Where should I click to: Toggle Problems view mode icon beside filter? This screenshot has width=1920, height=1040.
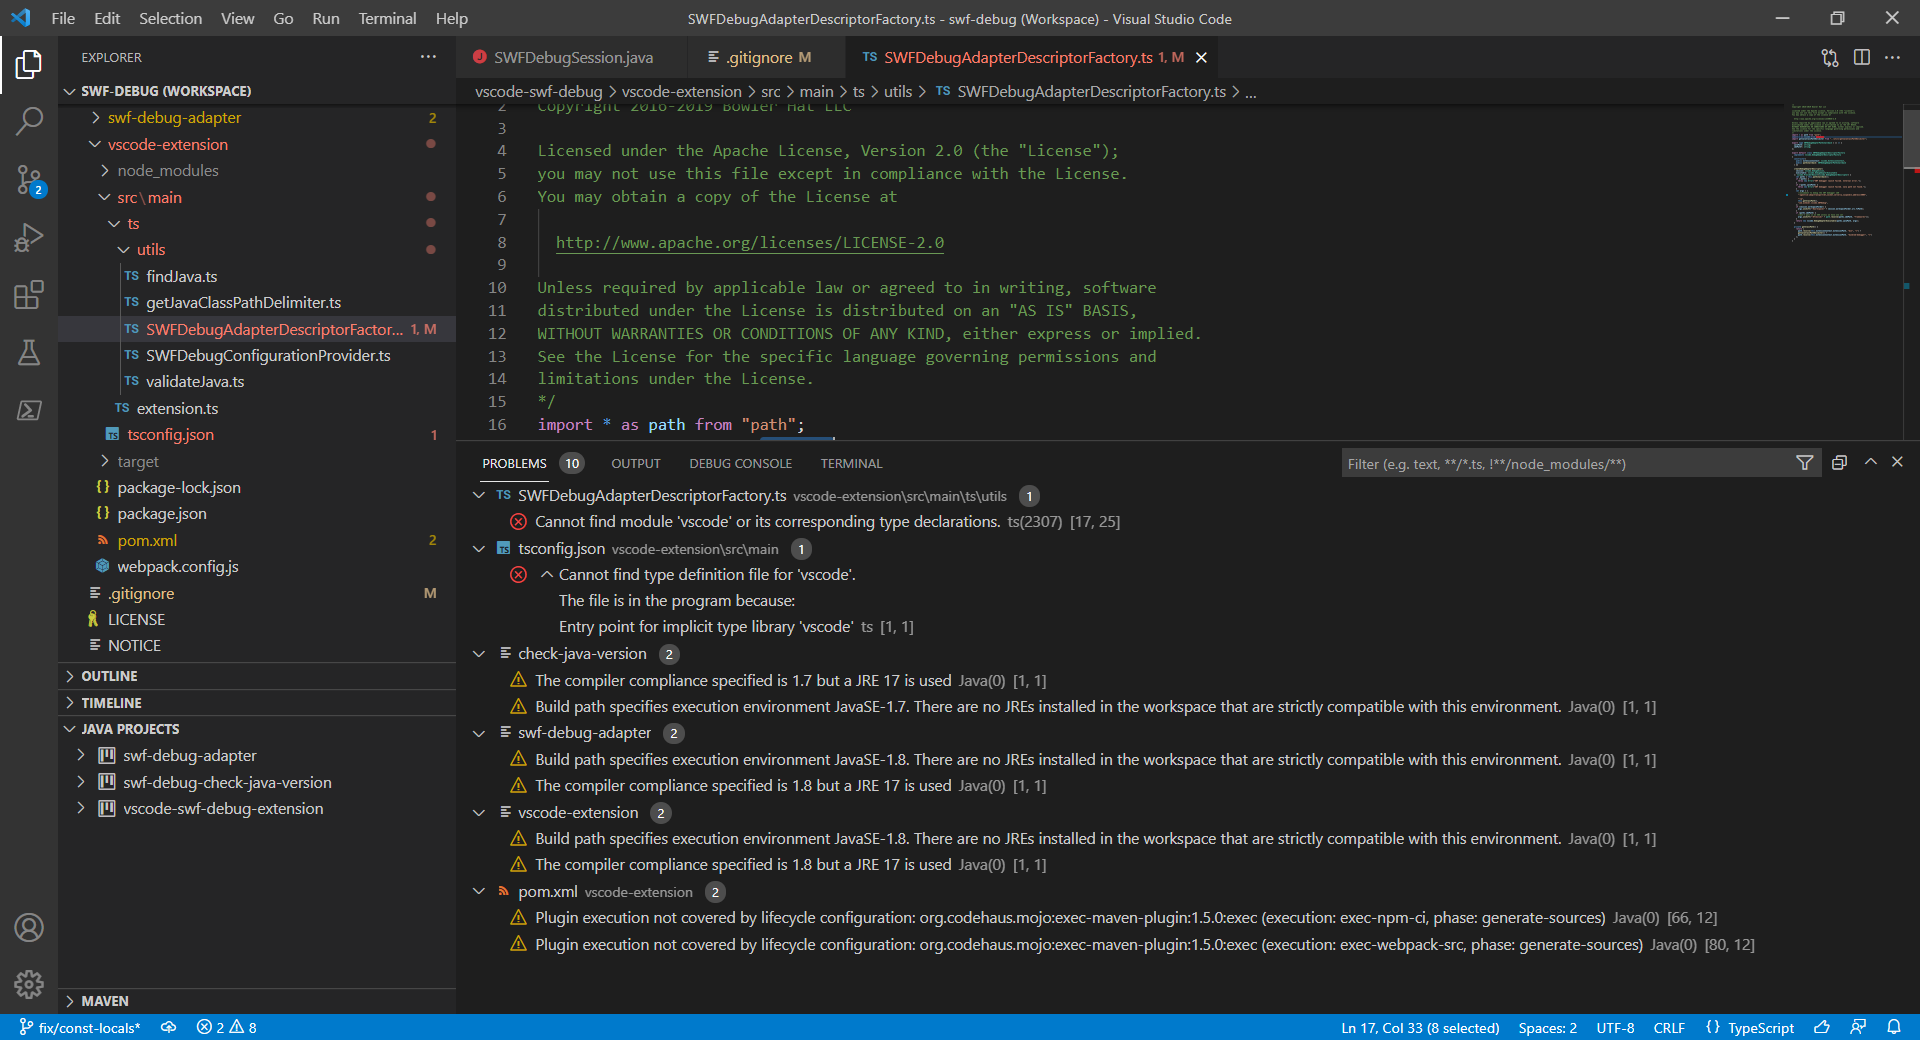1839,463
